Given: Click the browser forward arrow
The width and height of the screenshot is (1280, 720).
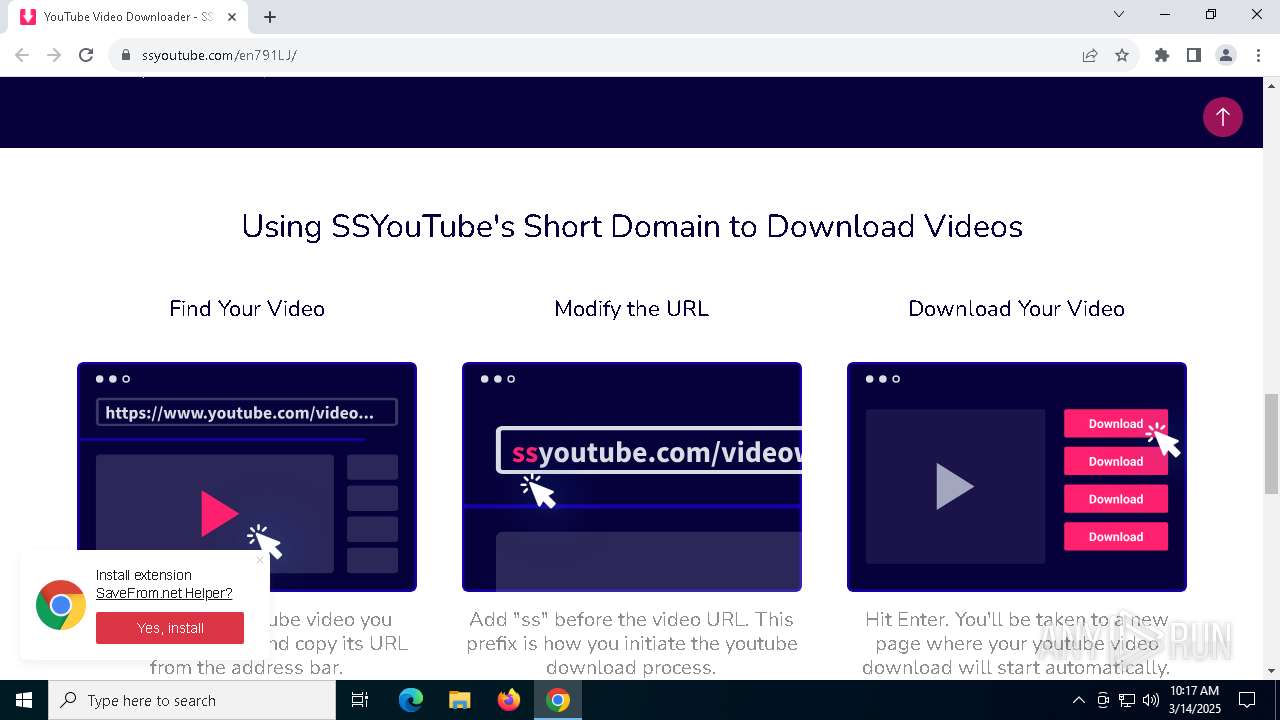Looking at the screenshot, I should pyautogui.click(x=54, y=55).
